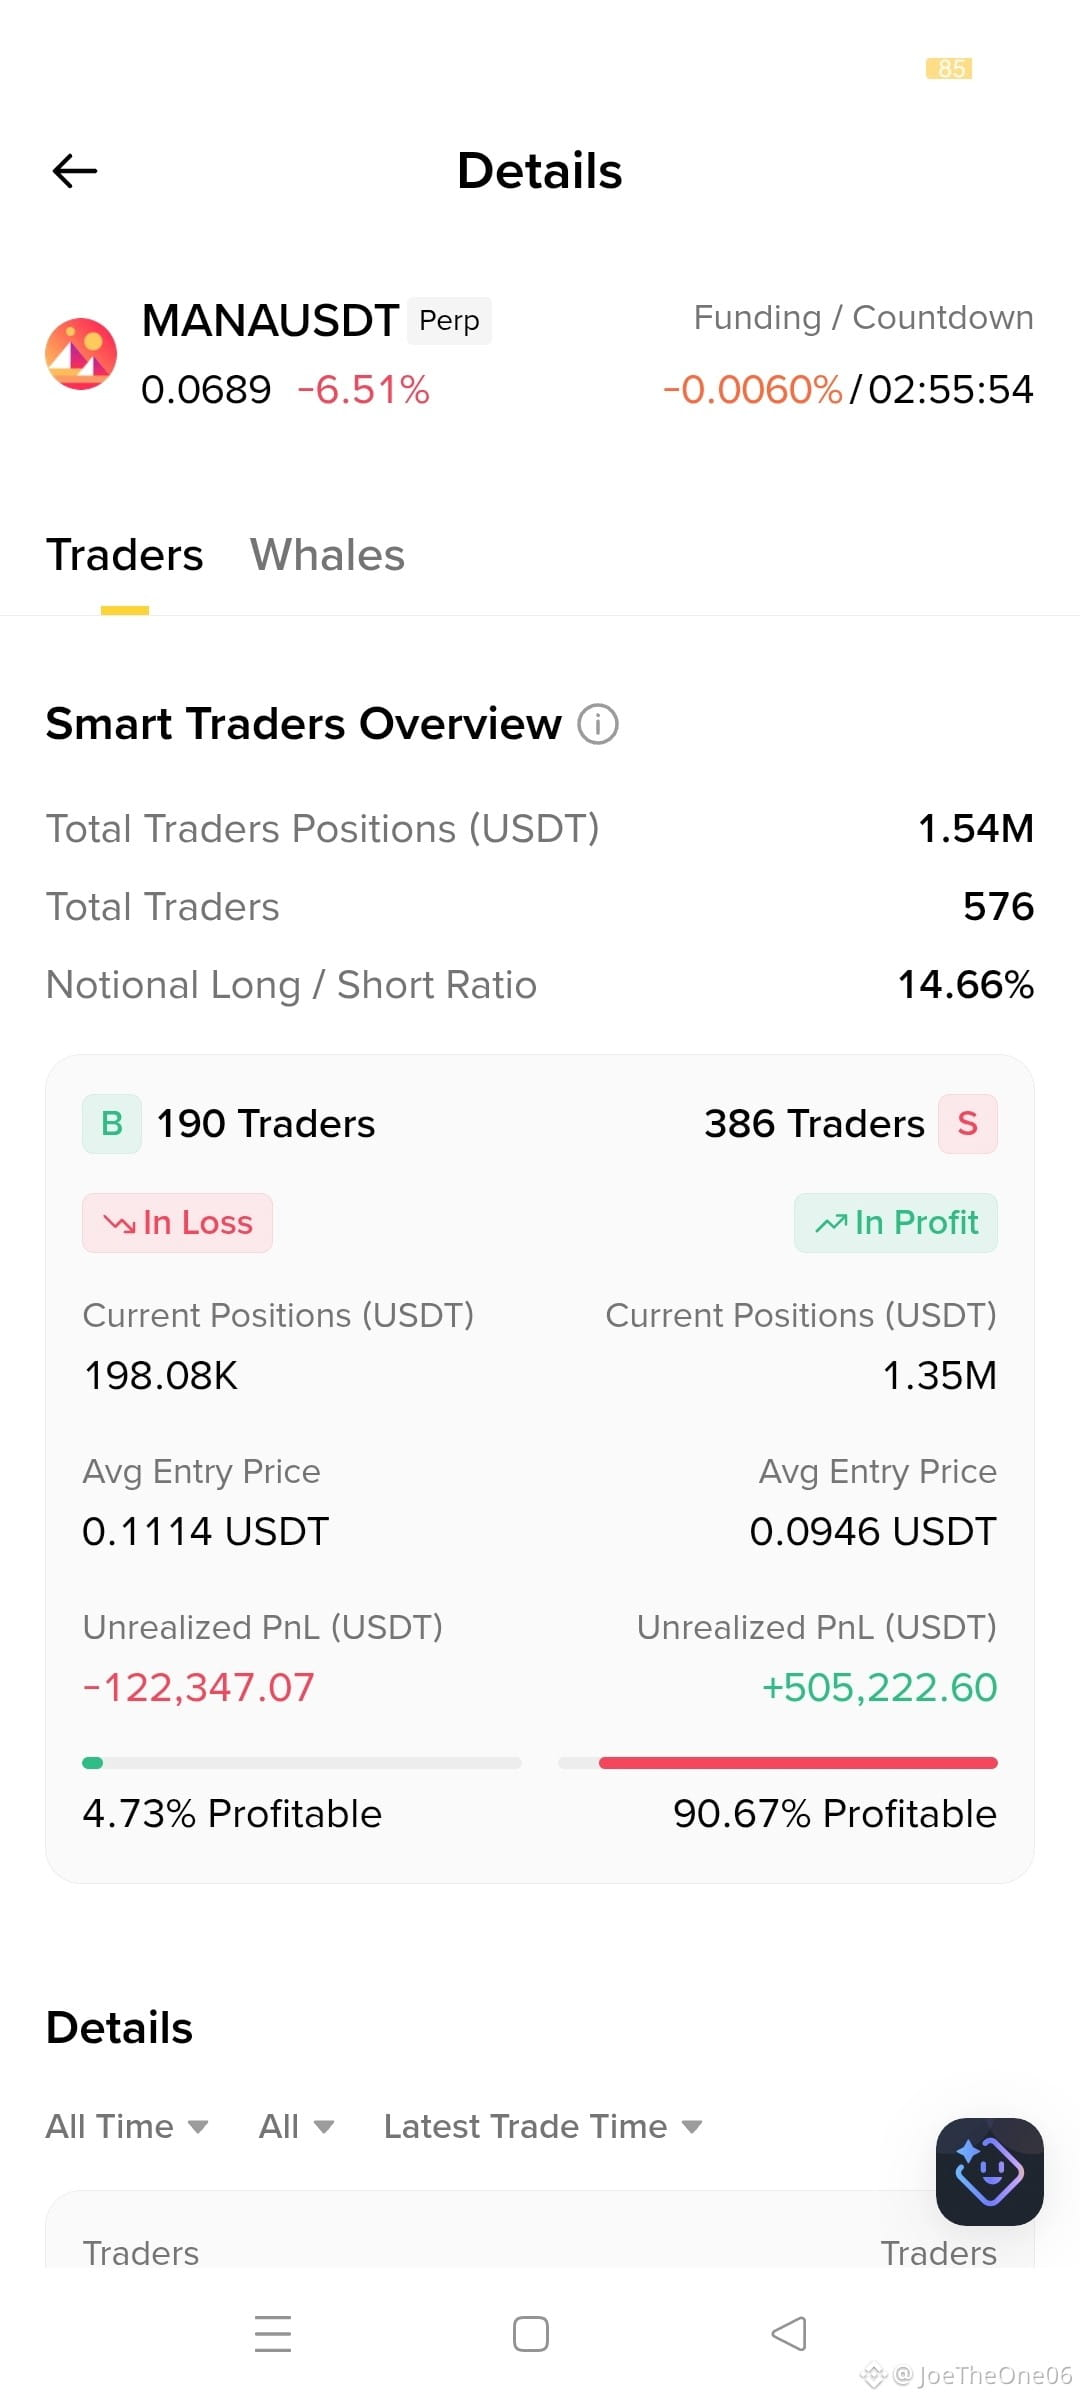Screen dimensions: 1080x2400
Task: Open the All filter dropdown
Action: 296,2126
